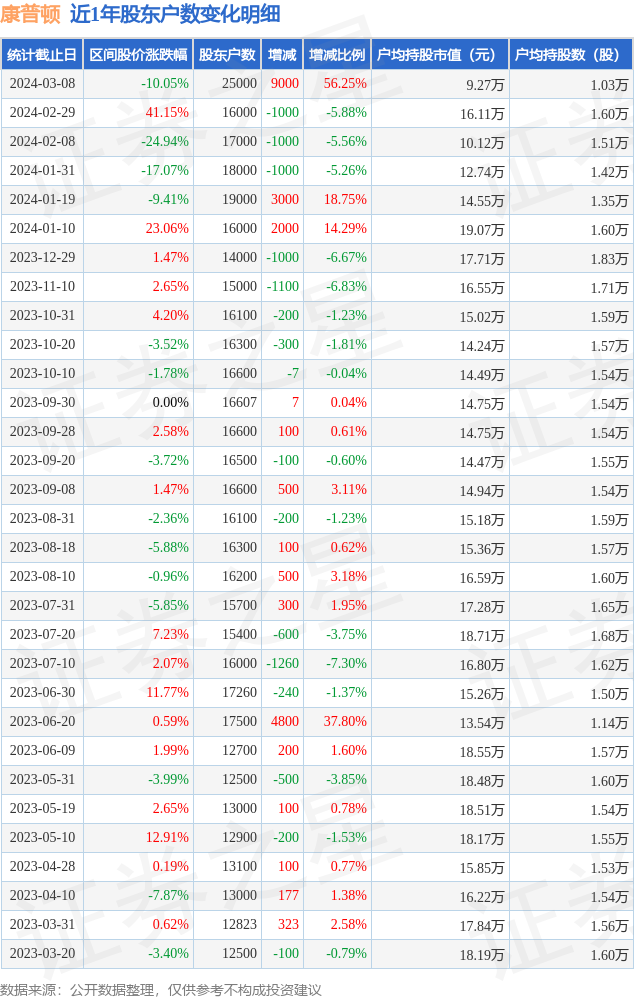Click the 统计截止日 column header
The height and width of the screenshot is (999, 634).
[41, 55]
